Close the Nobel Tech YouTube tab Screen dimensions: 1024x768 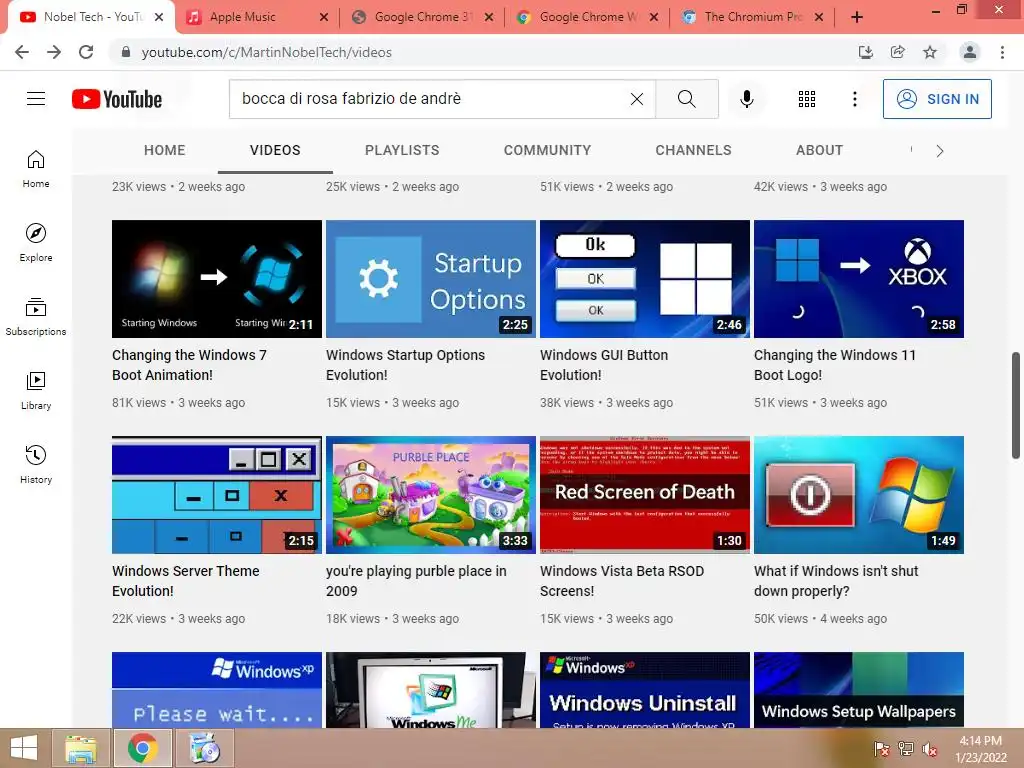159,17
